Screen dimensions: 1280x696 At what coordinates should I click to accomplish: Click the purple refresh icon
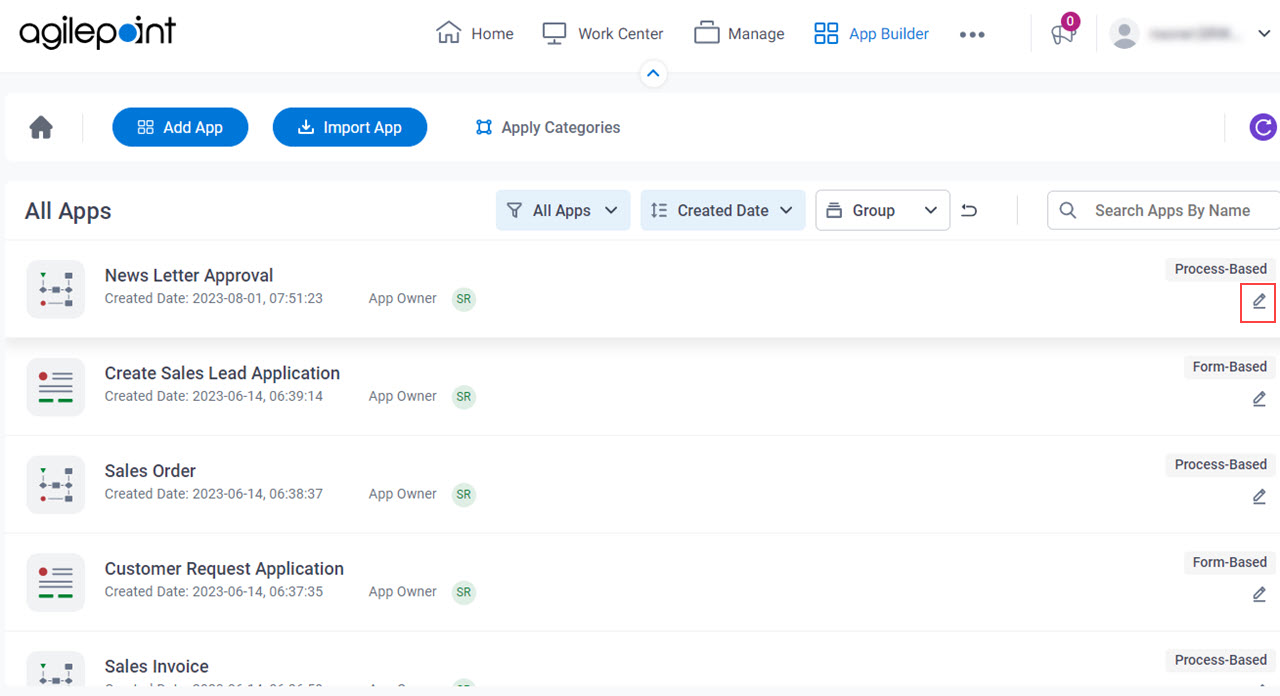click(1263, 127)
